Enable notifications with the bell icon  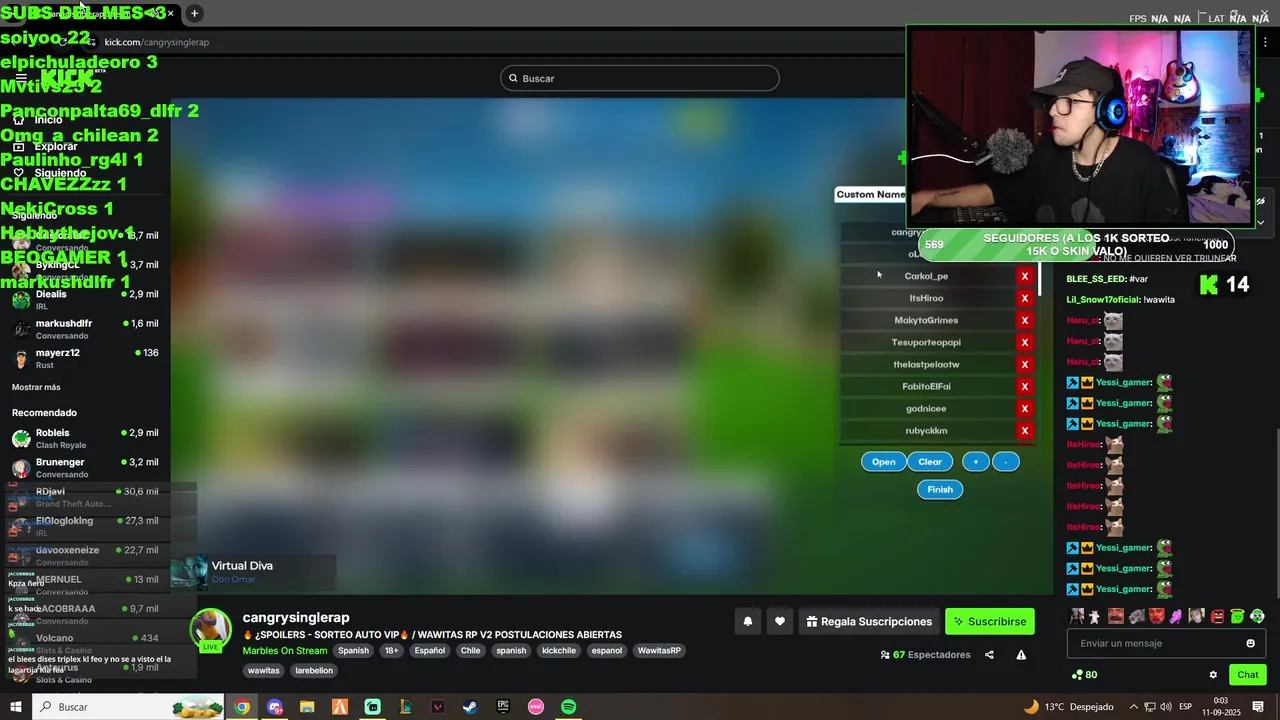[747, 621]
